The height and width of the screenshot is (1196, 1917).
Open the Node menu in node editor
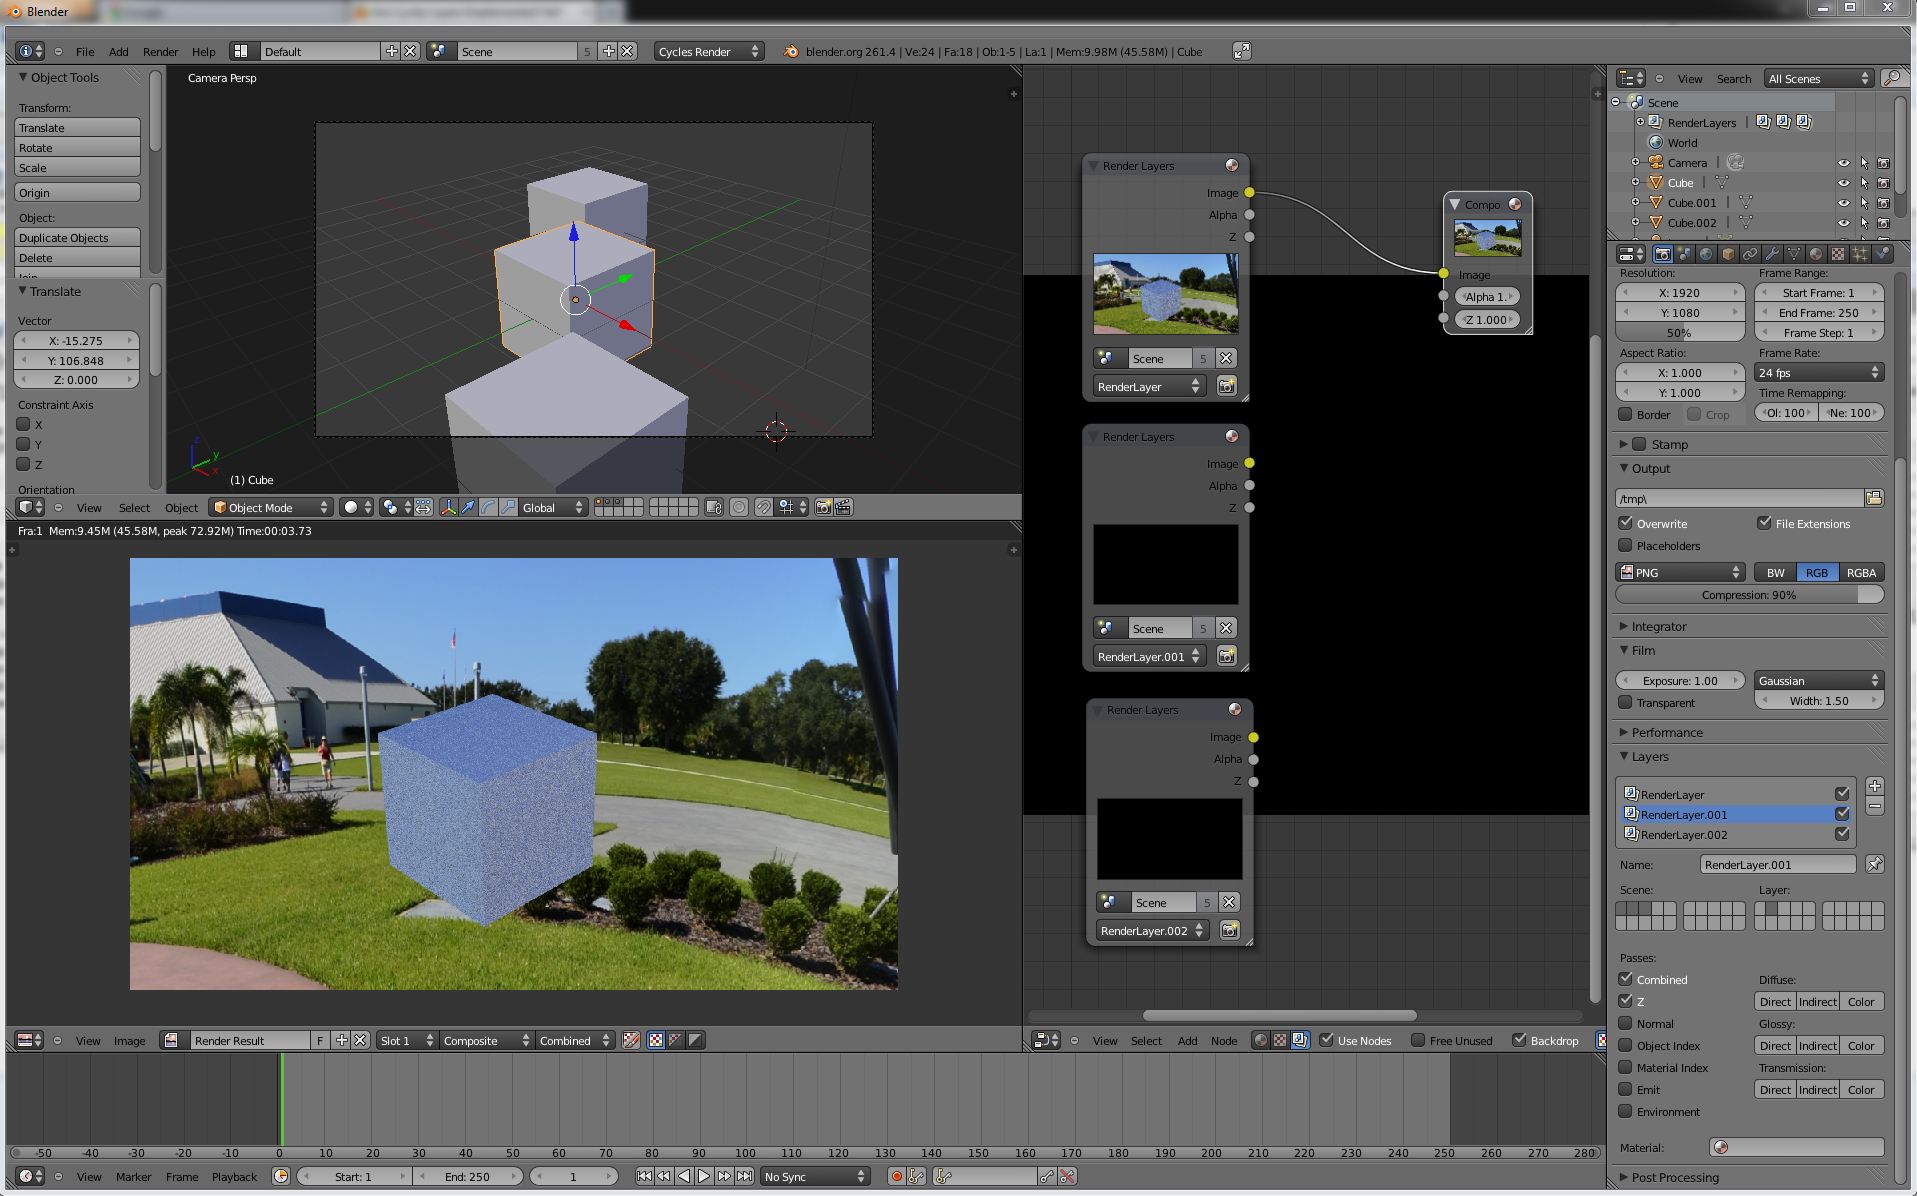point(1224,1041)
